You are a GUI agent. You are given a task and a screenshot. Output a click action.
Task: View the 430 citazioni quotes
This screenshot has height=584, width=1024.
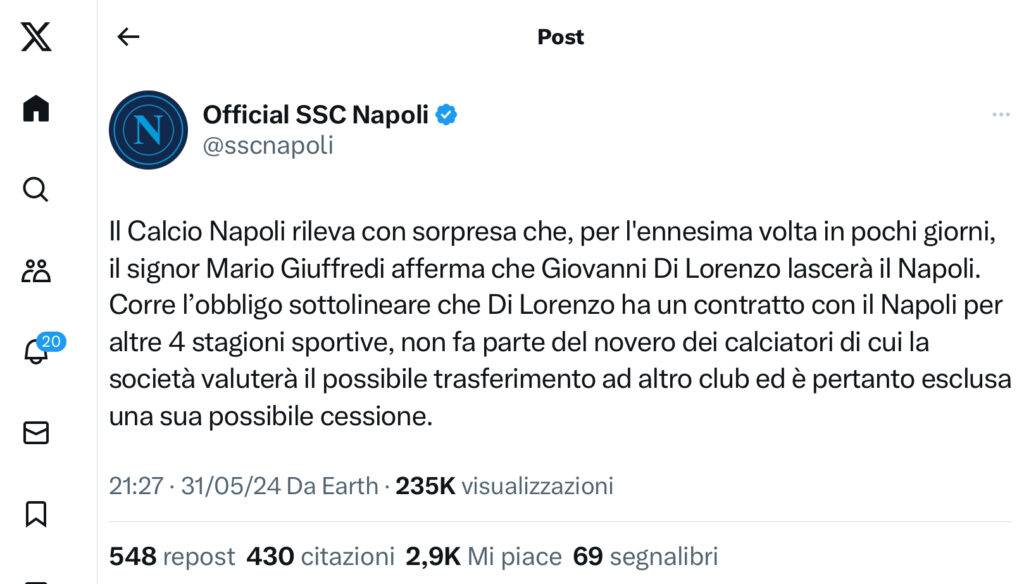320,556
